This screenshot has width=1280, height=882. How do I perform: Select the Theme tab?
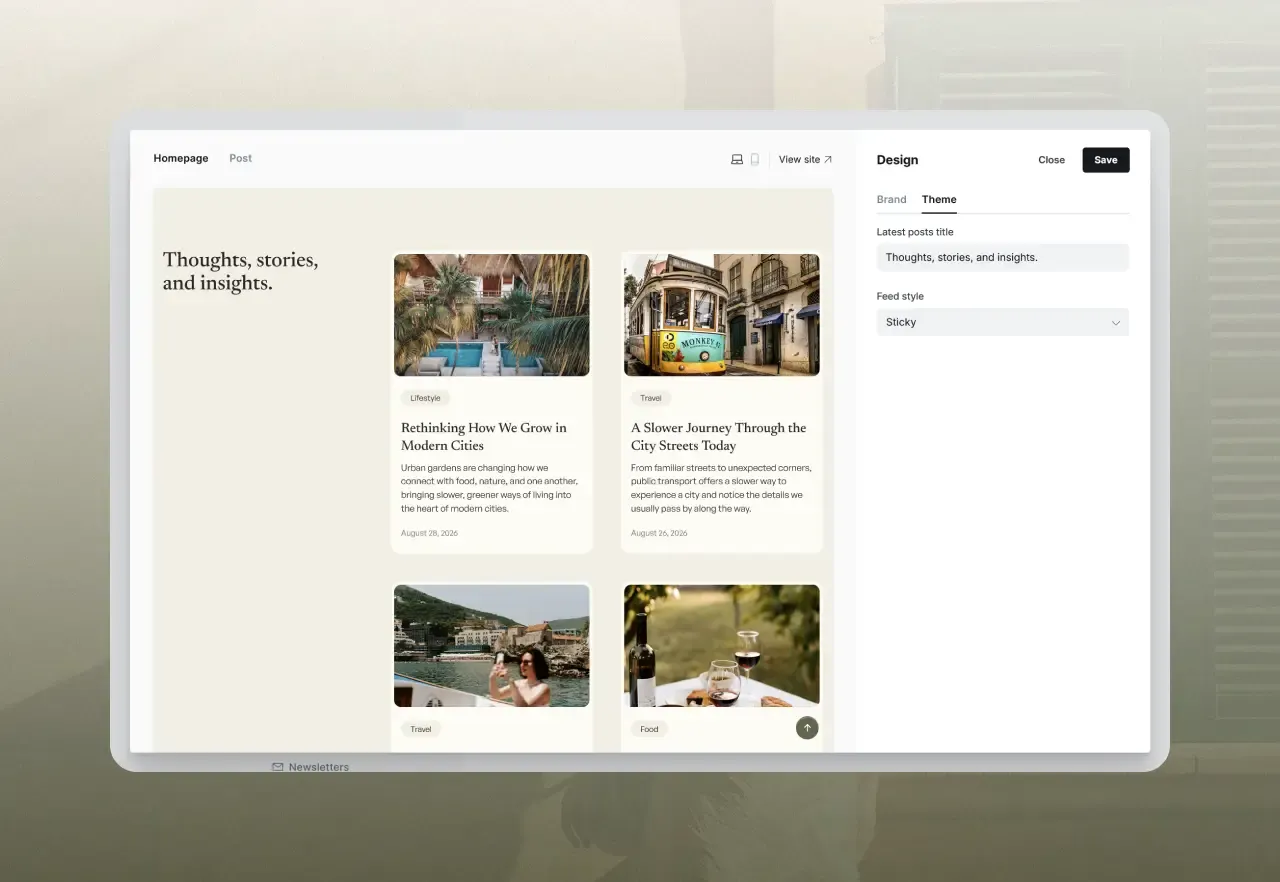click(x=939, y=200)
